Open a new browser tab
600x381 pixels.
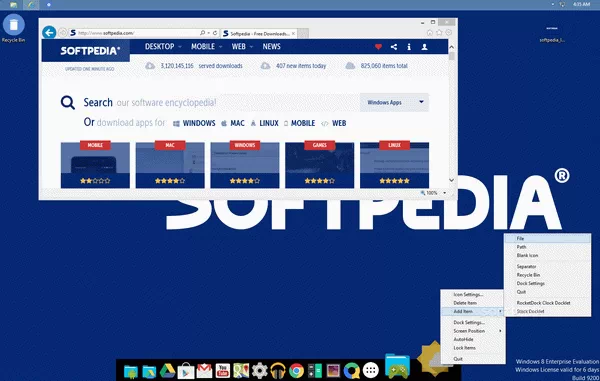pos(303,34)
